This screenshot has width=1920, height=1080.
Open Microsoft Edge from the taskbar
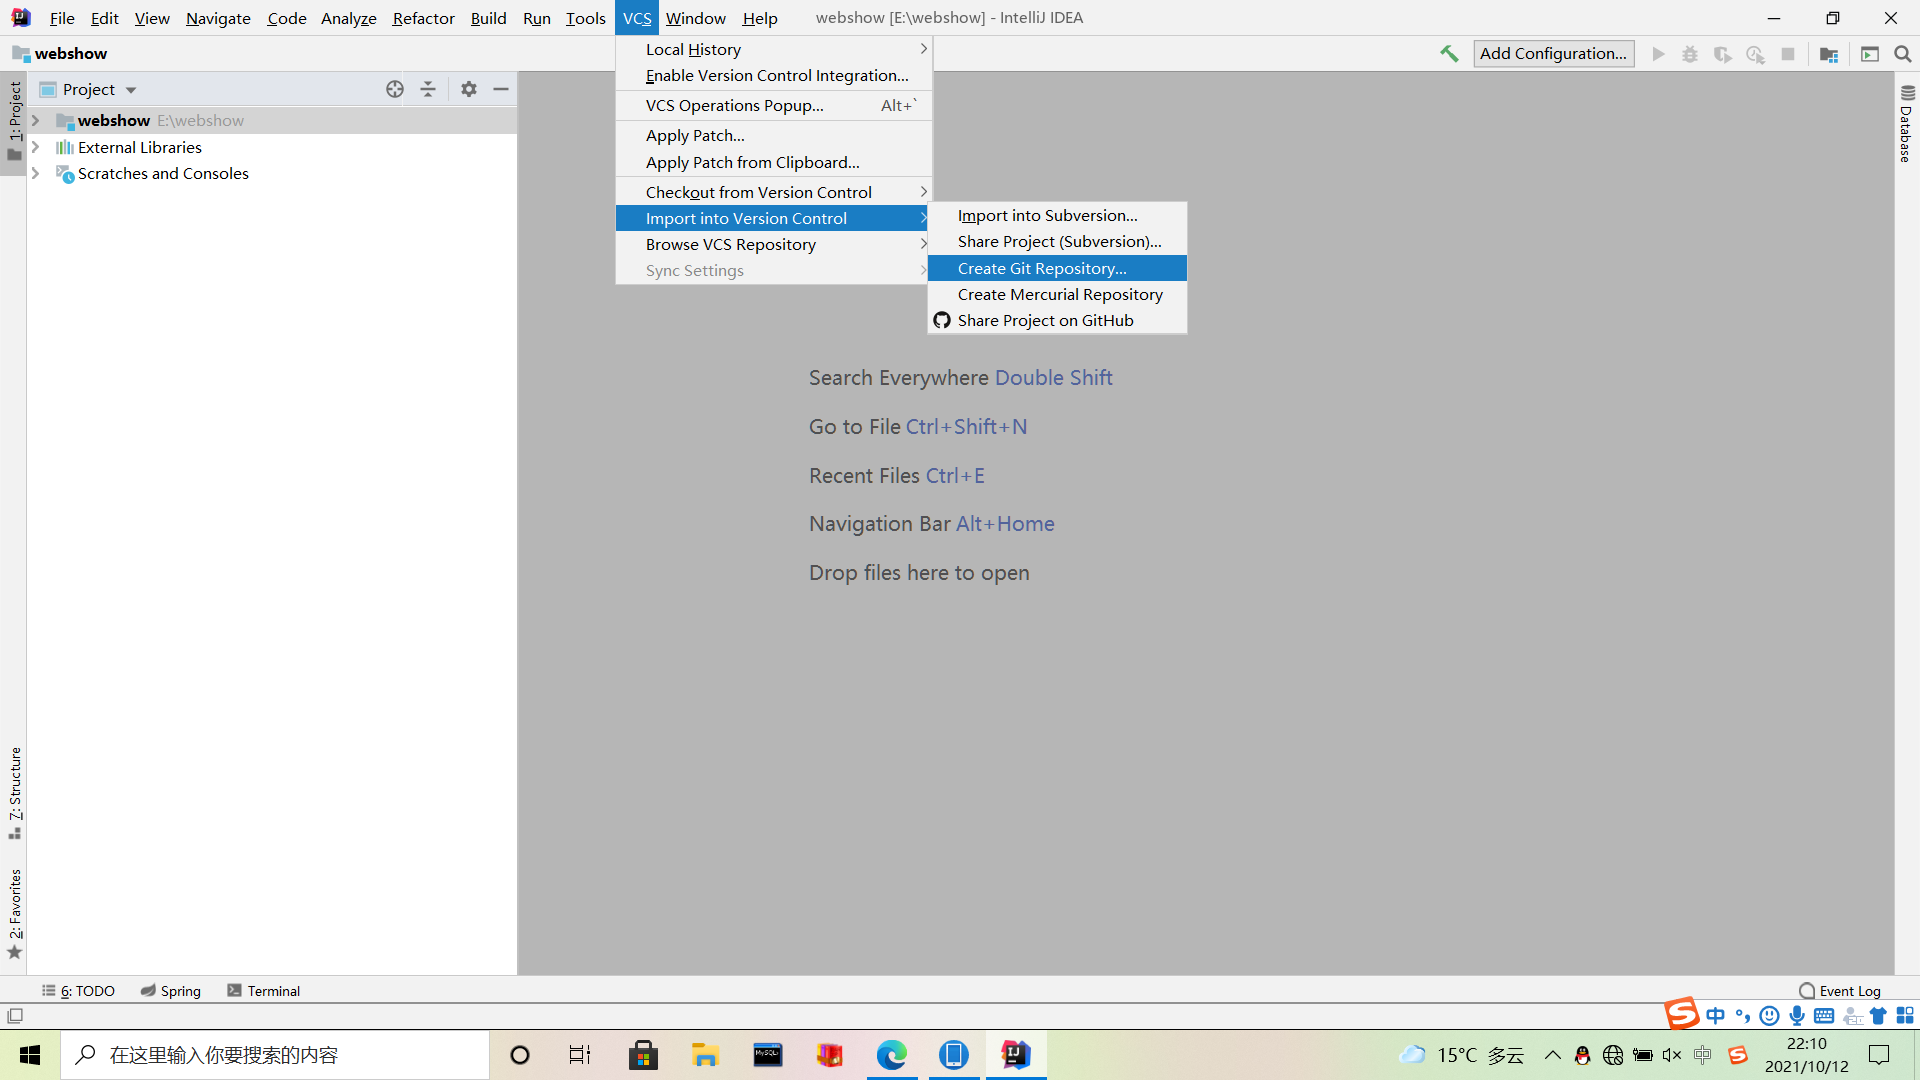click(x=891, y=1055)
